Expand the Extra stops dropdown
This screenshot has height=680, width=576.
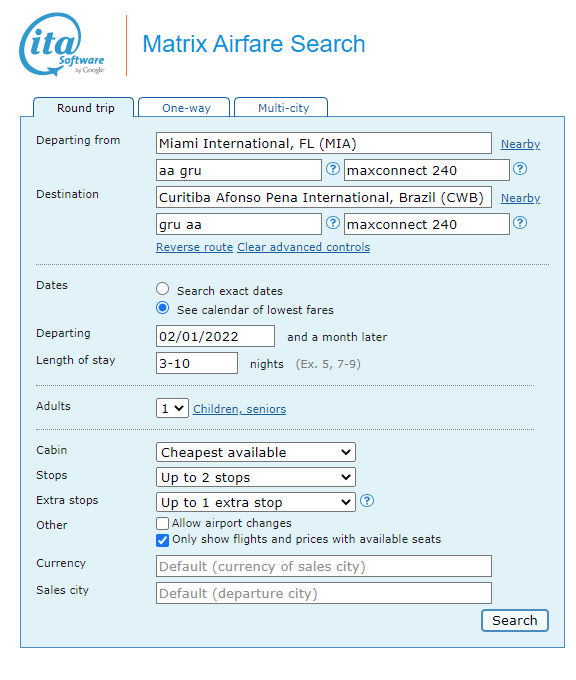point(255,502)
